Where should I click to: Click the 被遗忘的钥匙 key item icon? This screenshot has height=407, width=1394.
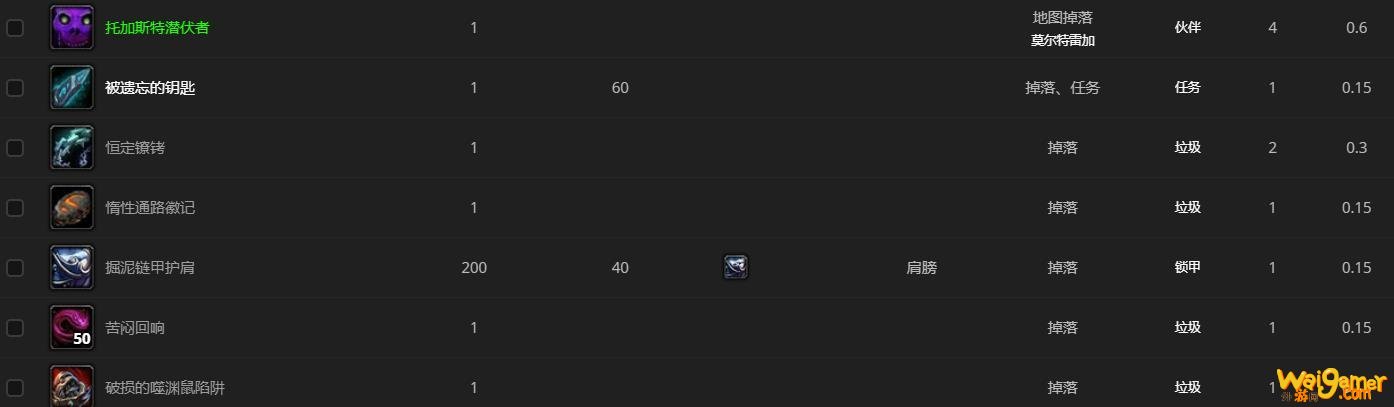[x=72, y=88]
